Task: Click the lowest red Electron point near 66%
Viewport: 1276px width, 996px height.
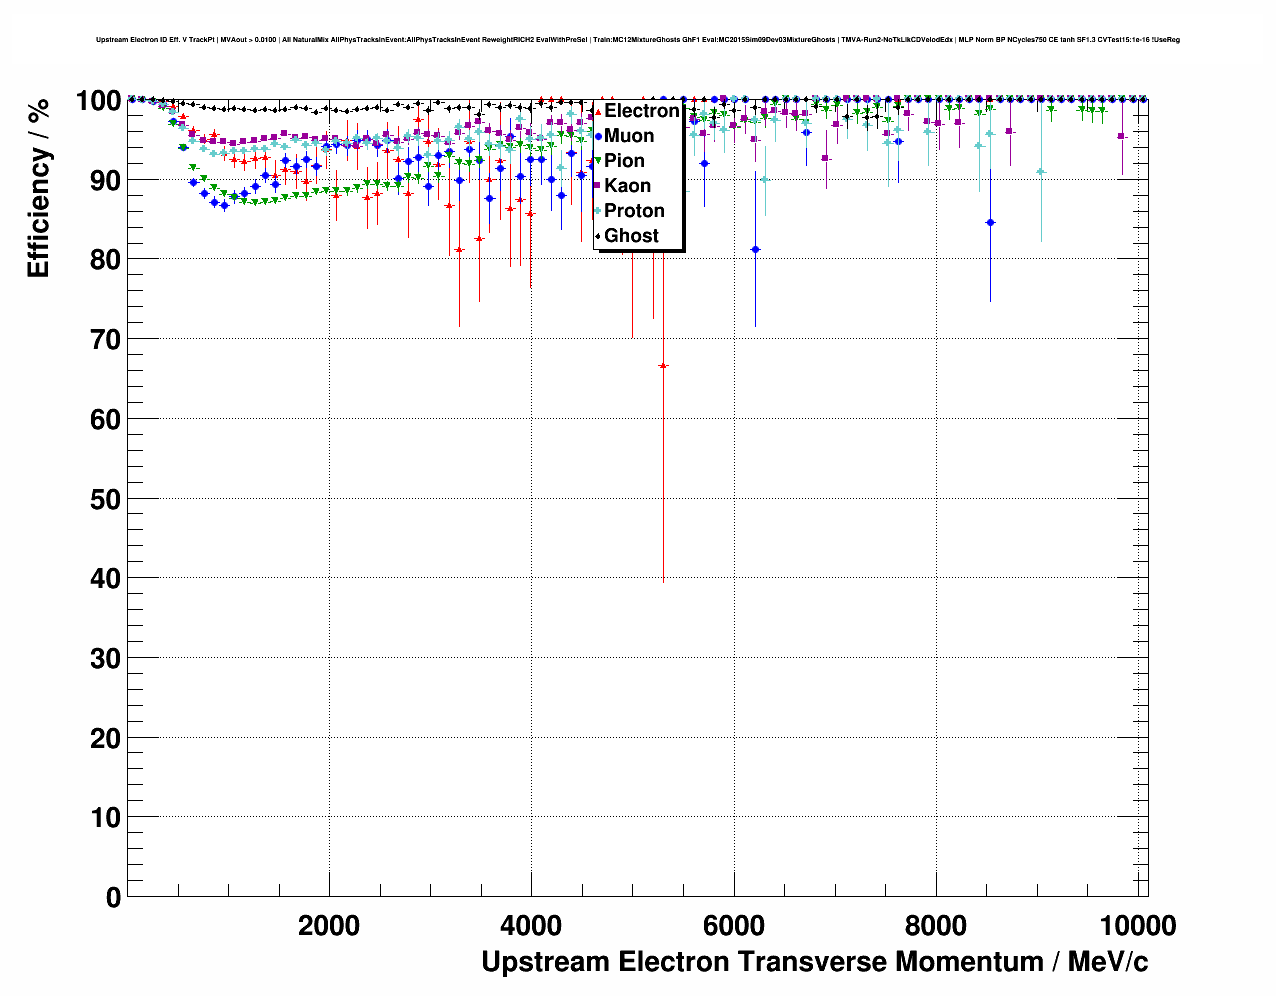Action: click(x=663, y=366)
